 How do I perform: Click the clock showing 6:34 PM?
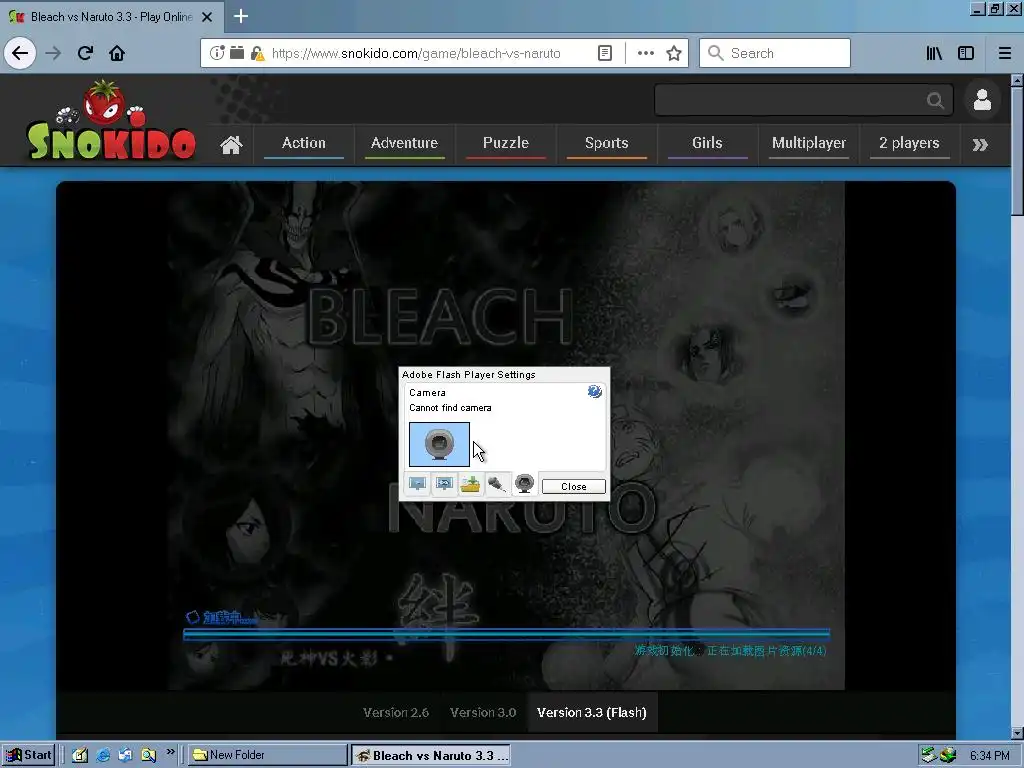pos(989,756)
